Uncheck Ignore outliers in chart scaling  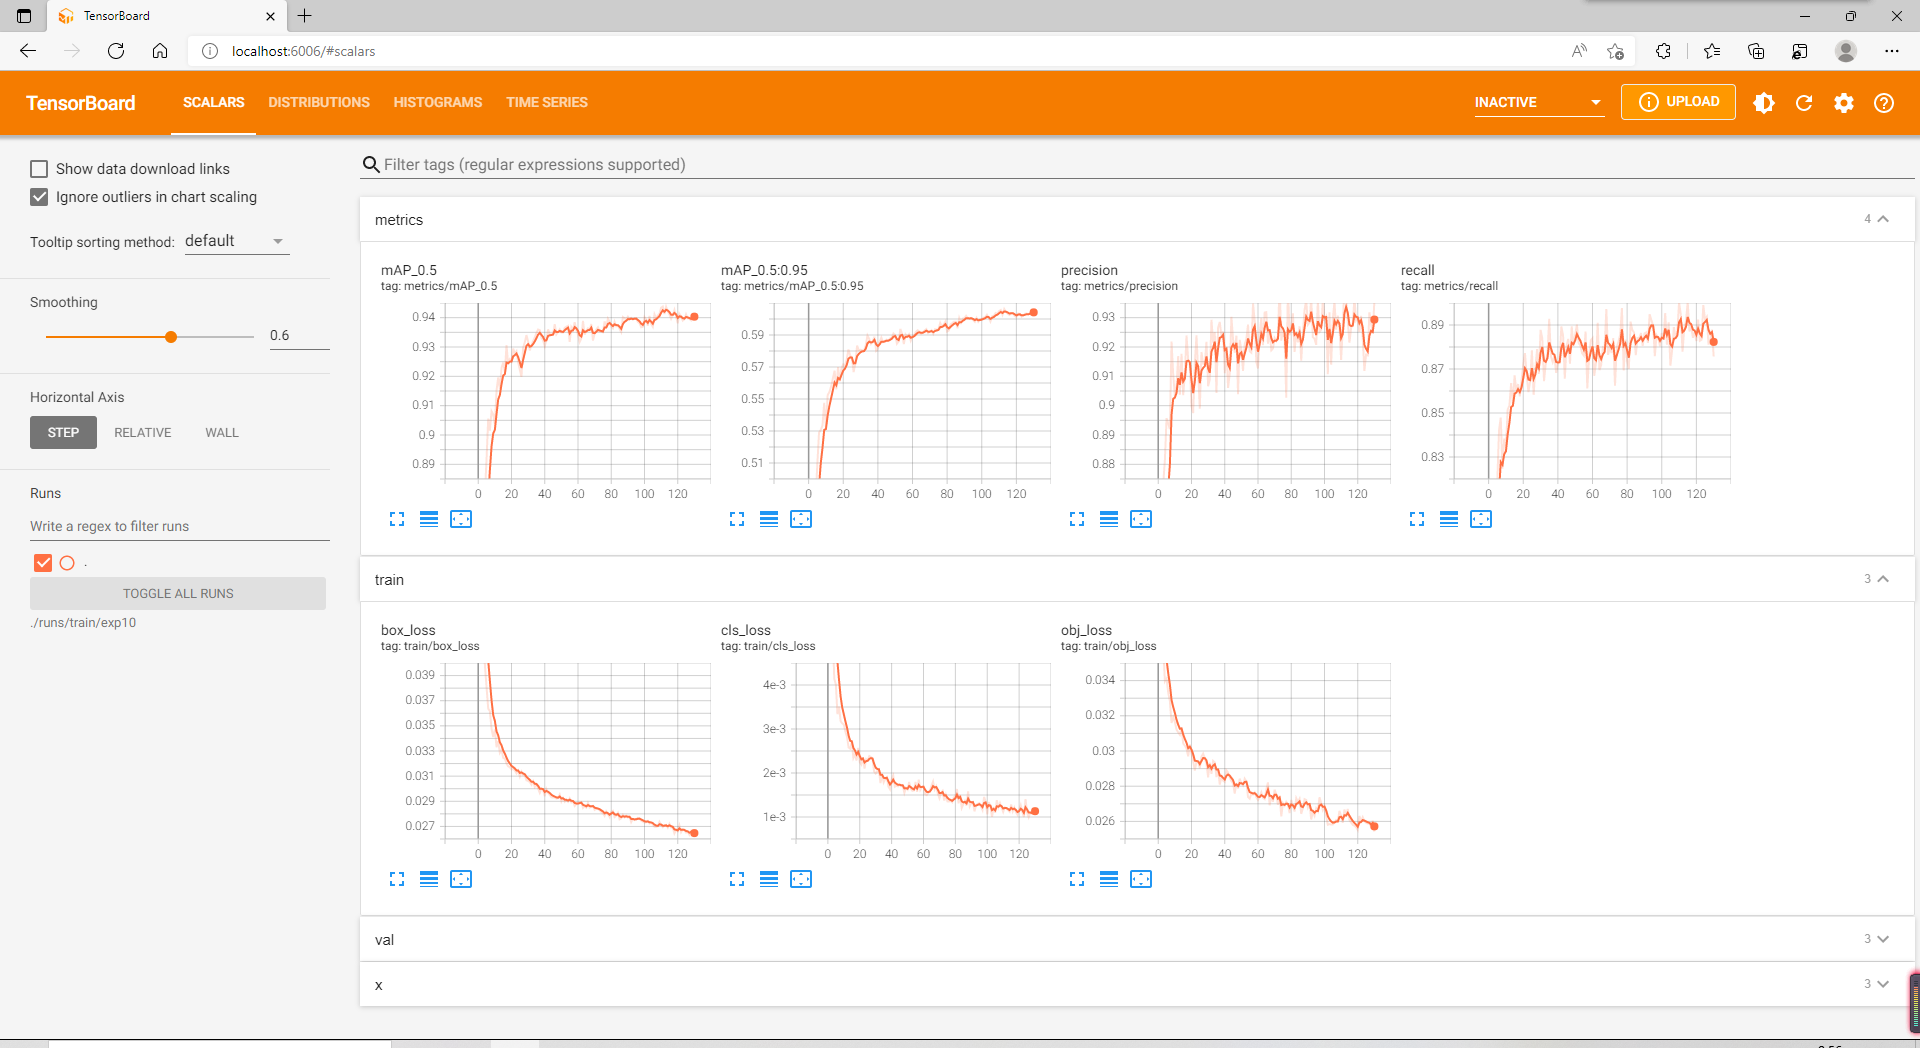[39, 197]
